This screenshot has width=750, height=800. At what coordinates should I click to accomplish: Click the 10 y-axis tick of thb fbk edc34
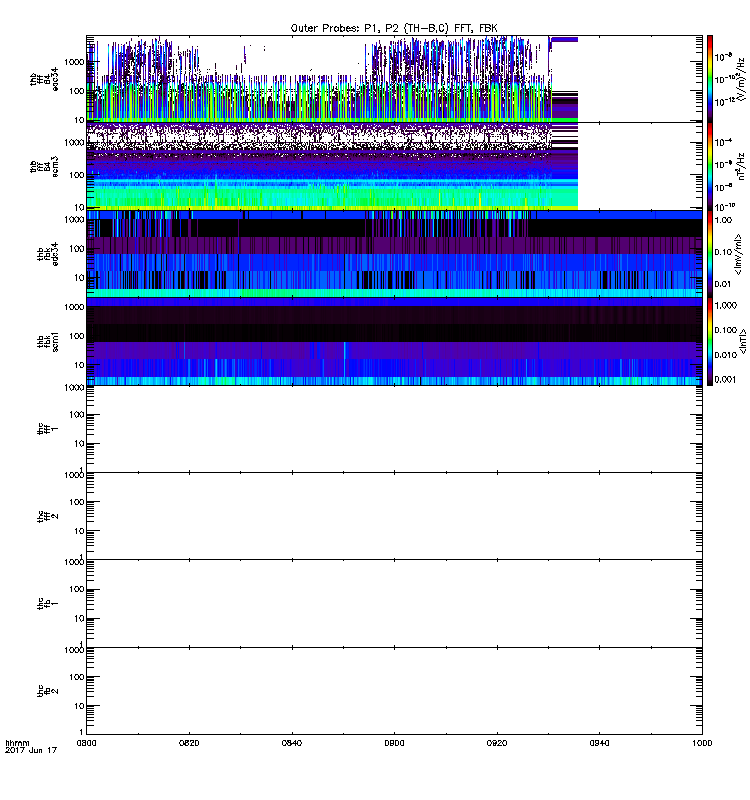(x=79, y=278)
